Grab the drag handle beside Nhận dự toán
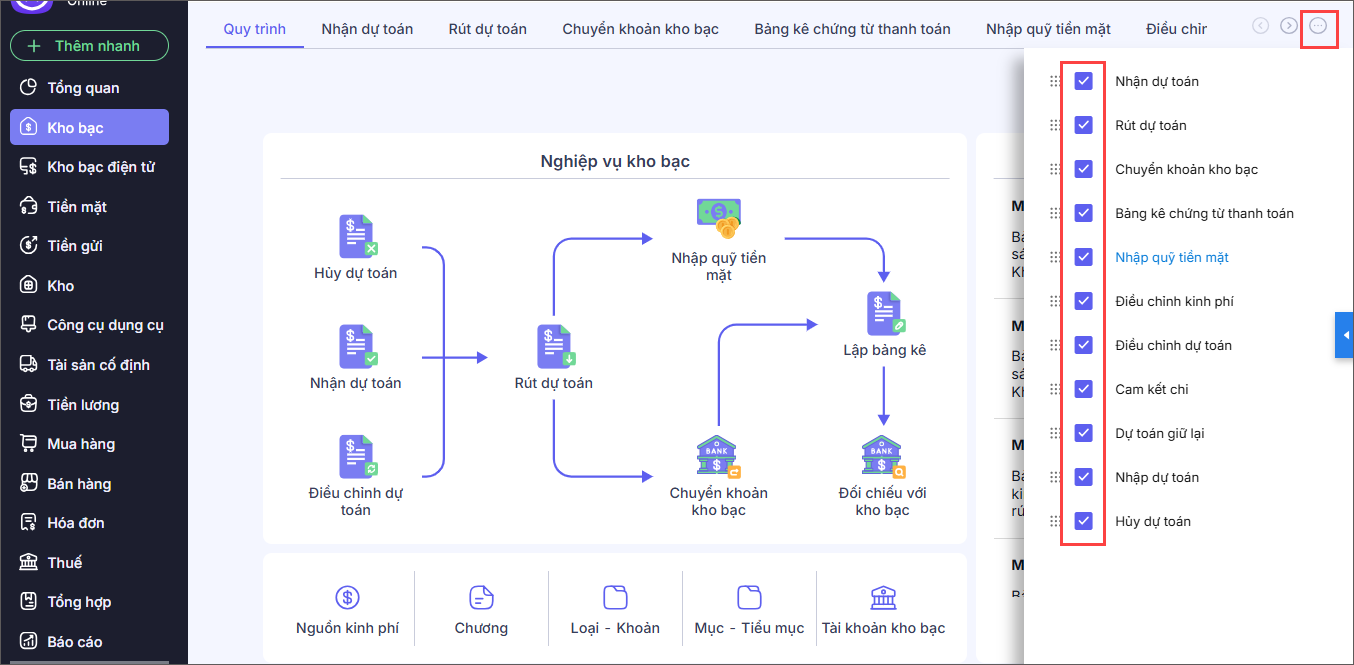 point(1054,81)
